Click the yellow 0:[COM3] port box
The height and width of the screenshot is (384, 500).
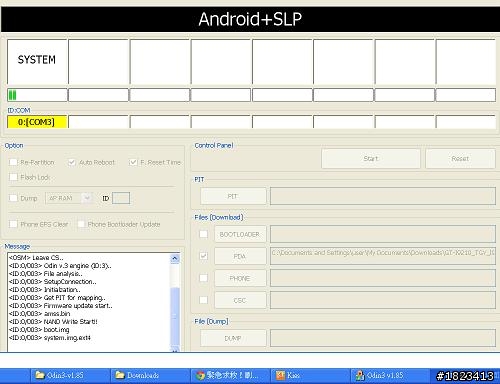click(x=37, y=122)
